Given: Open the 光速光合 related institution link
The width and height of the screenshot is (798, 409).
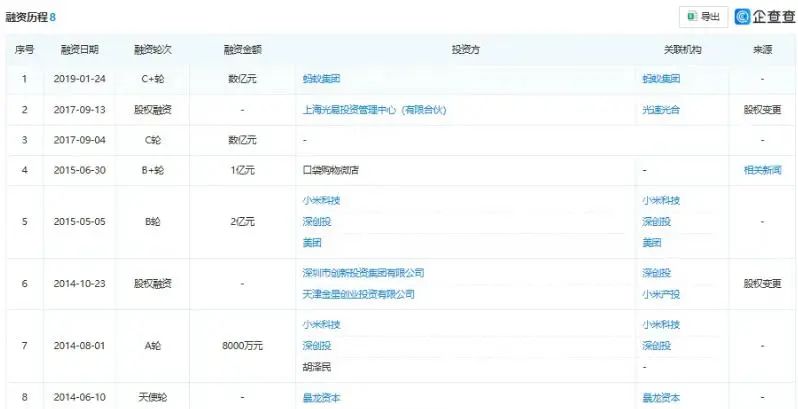Looking at the screenshot, I should 661,110.
